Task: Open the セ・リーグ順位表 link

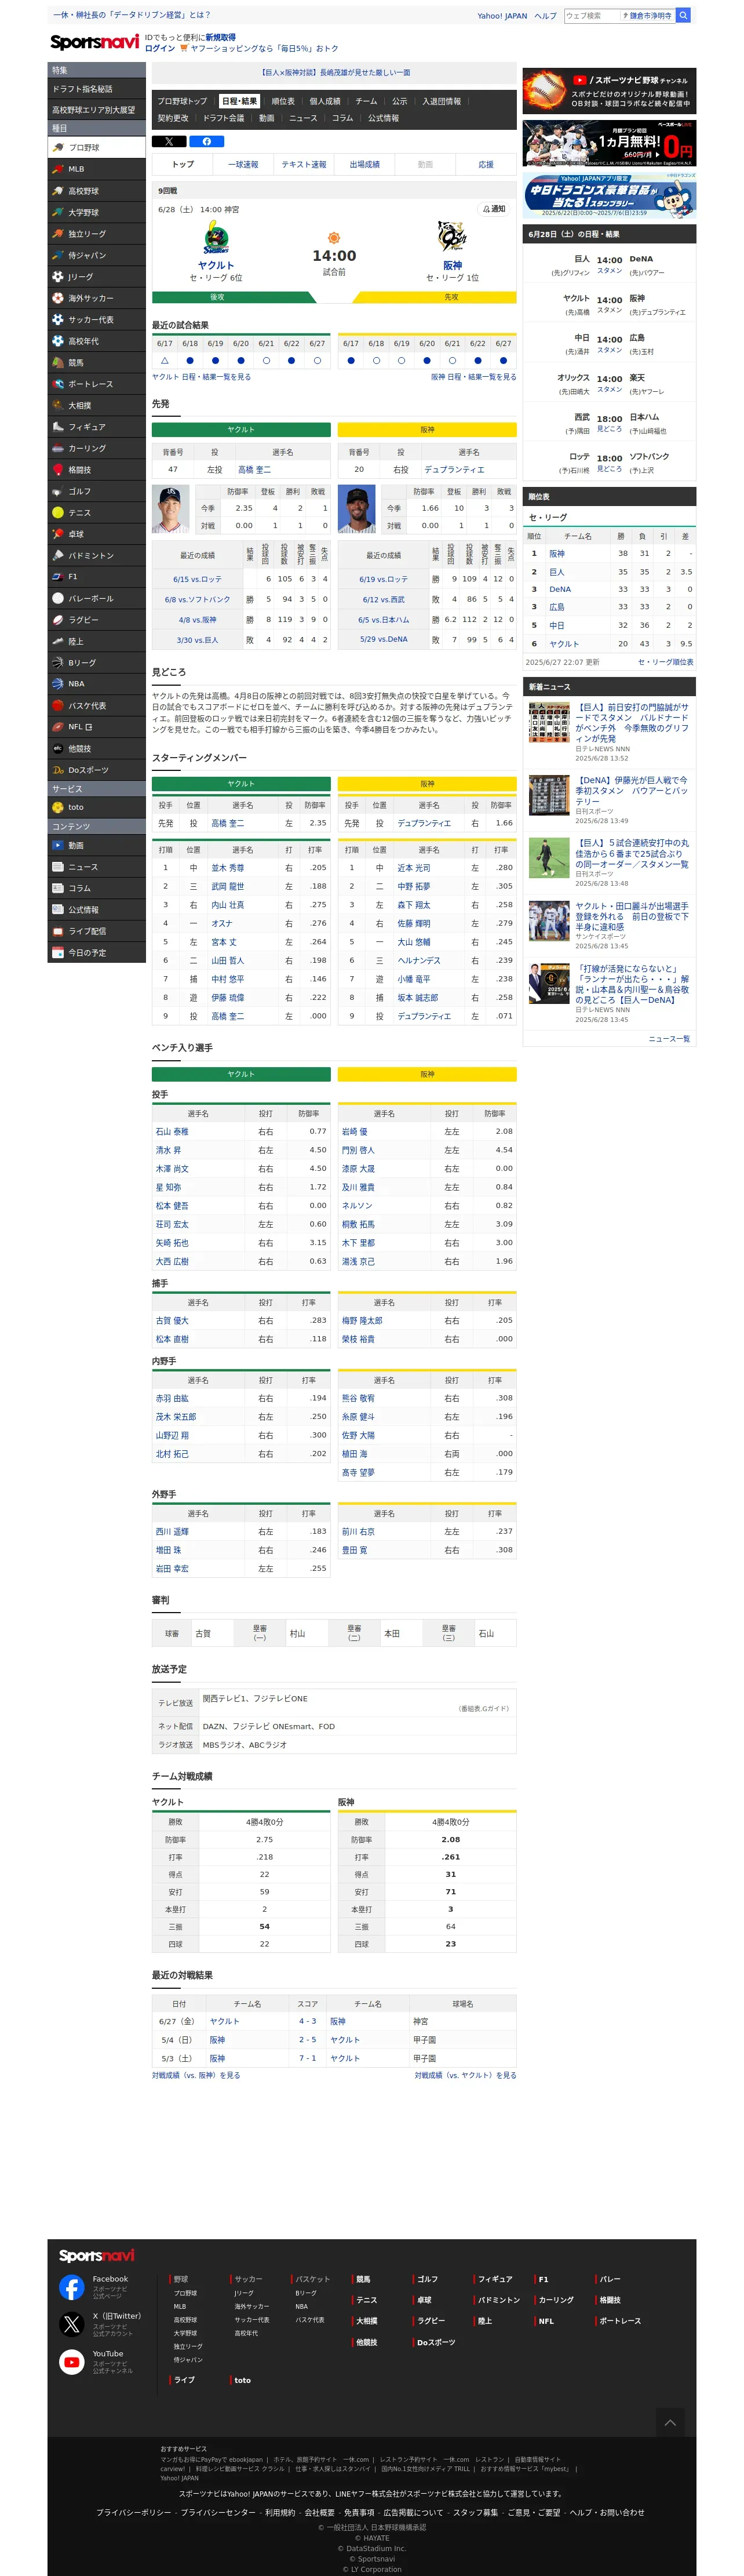Action: point(665,662)
